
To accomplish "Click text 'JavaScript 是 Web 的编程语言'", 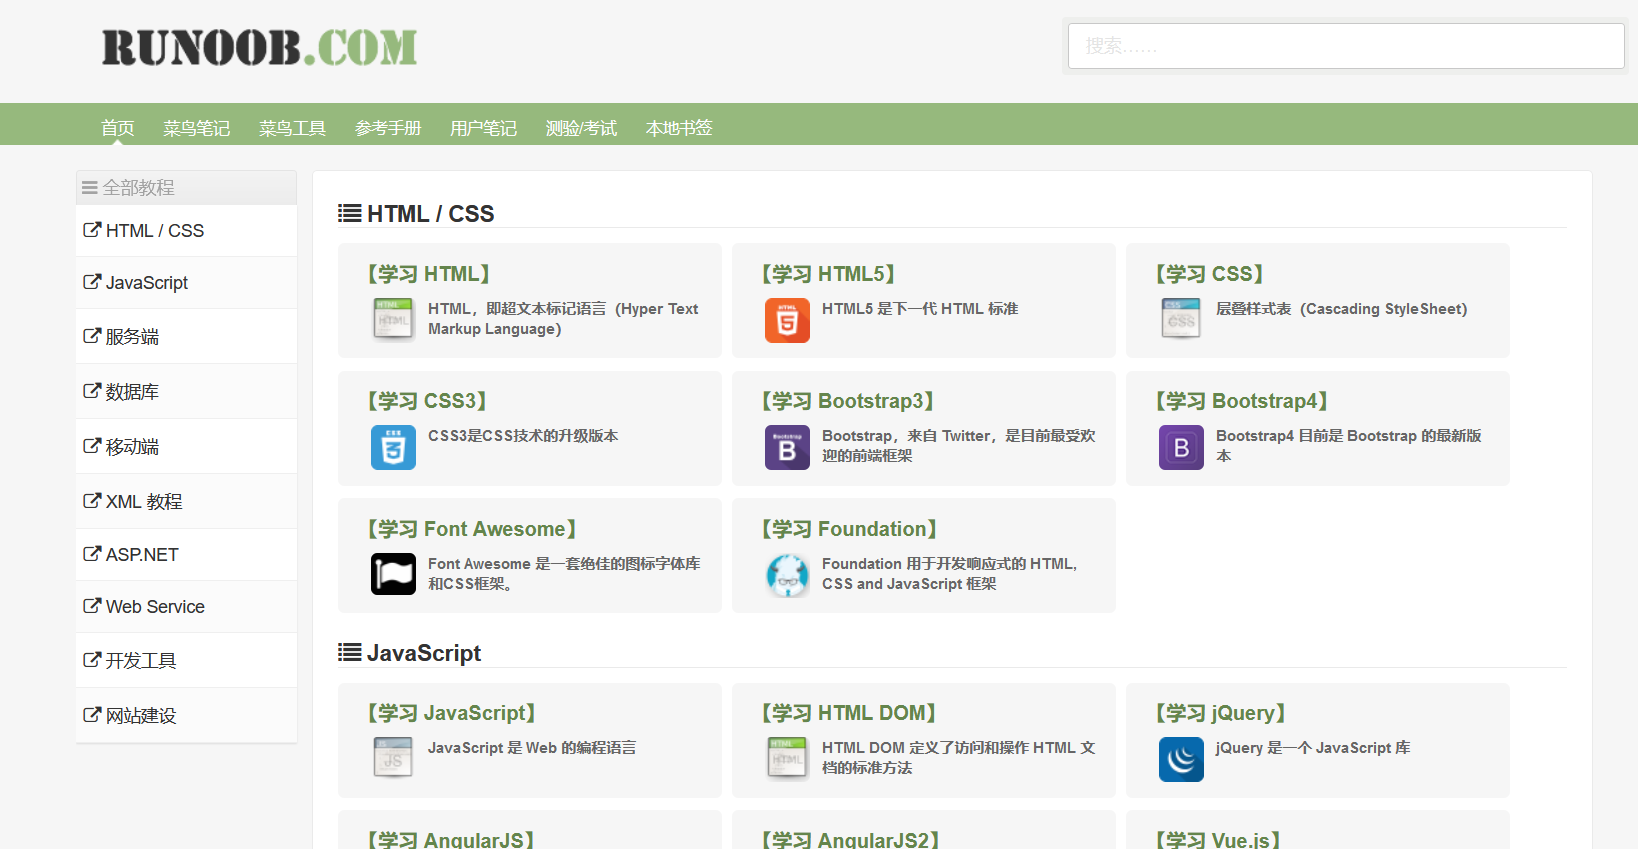I will (532, 748).
